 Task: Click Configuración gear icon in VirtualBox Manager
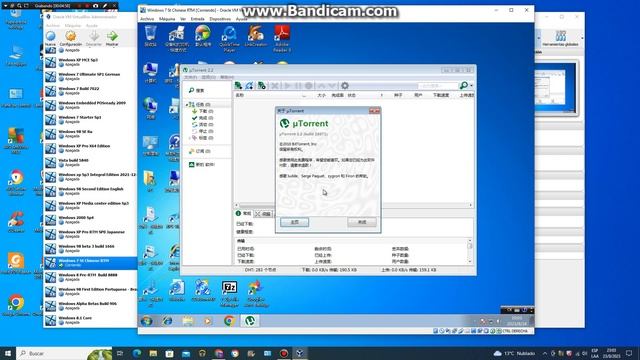(x=71, y=38)
